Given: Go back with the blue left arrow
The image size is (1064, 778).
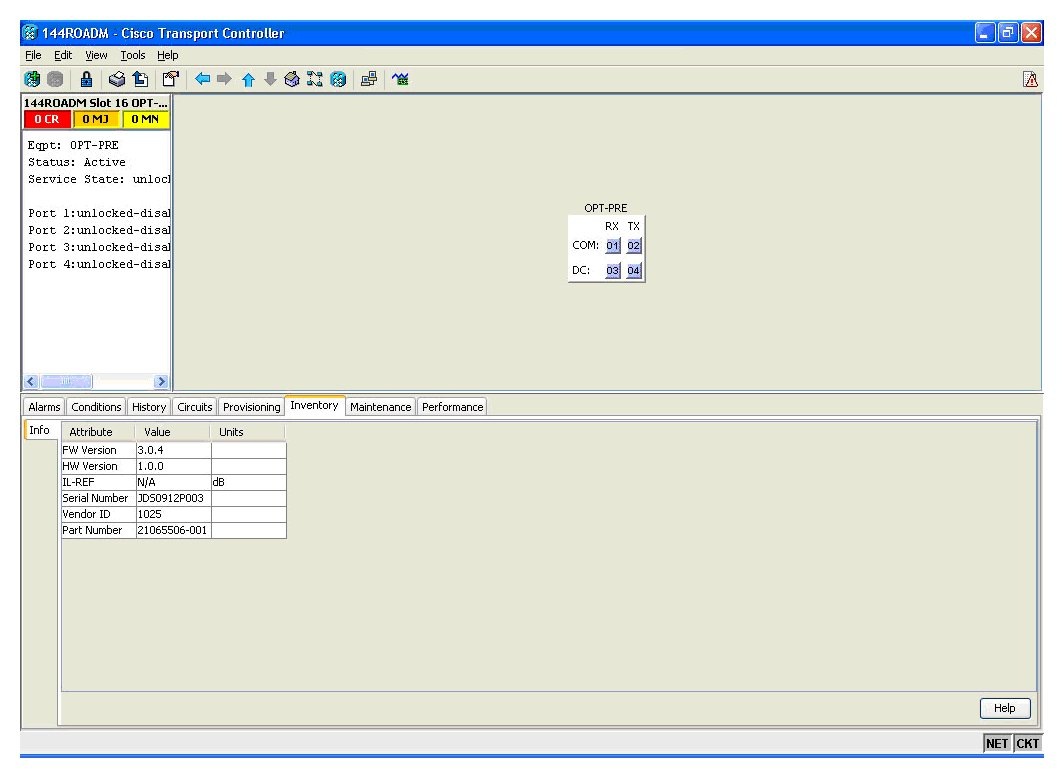Looking at the screenshot, I should [202, 79].
